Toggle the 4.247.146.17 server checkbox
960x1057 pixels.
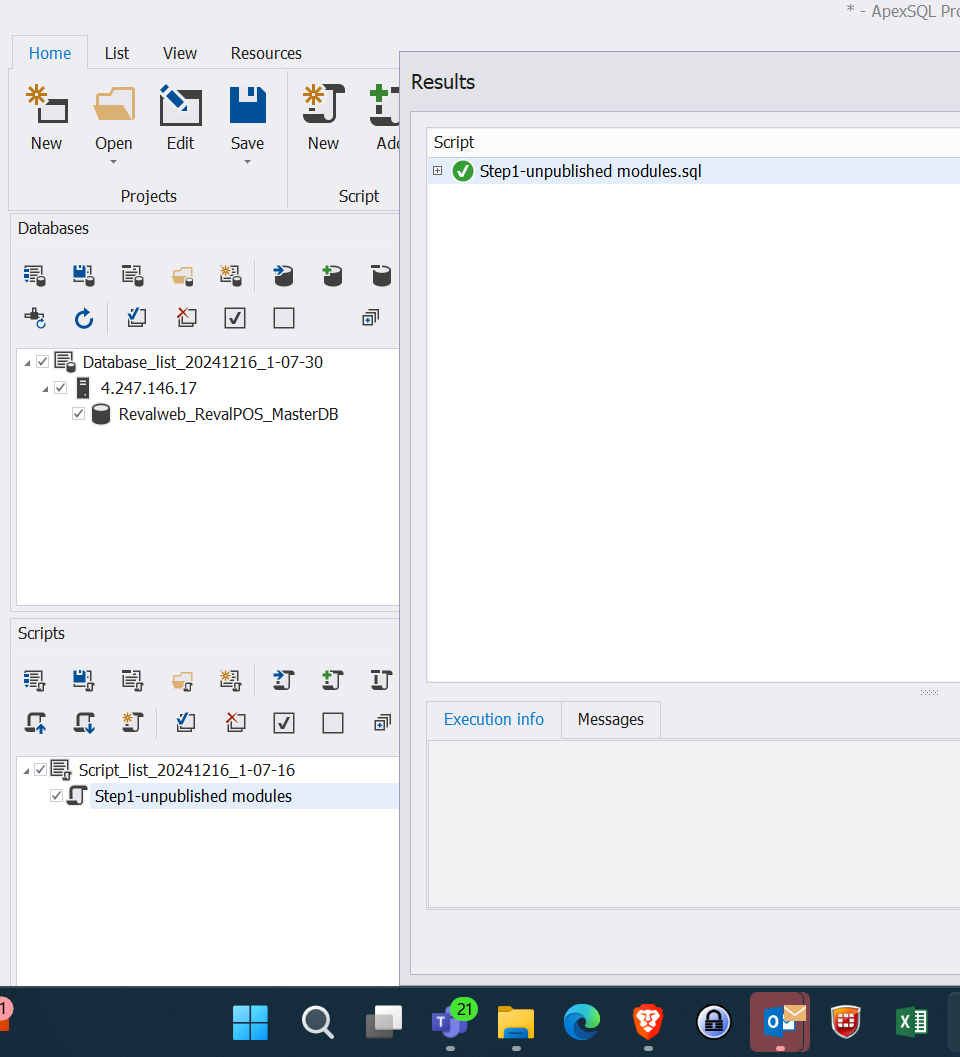tap(61, 388)
